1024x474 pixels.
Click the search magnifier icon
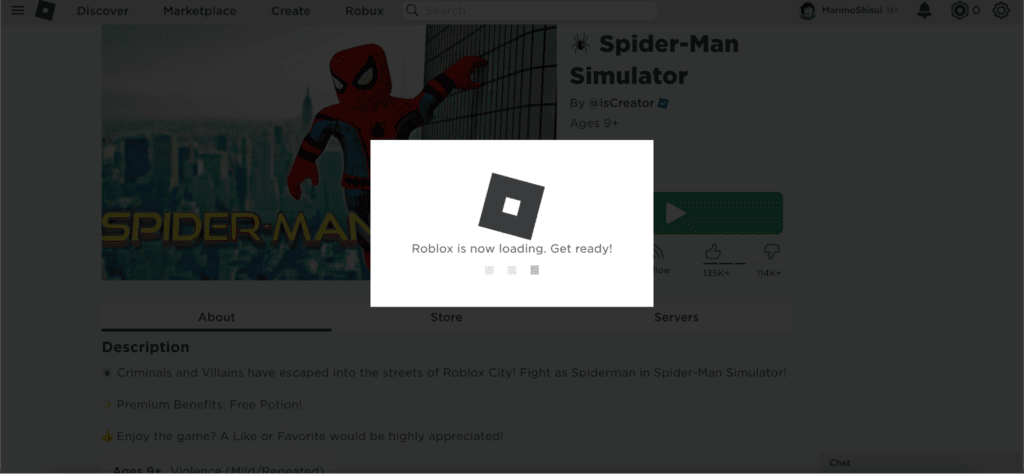[412, 10]
